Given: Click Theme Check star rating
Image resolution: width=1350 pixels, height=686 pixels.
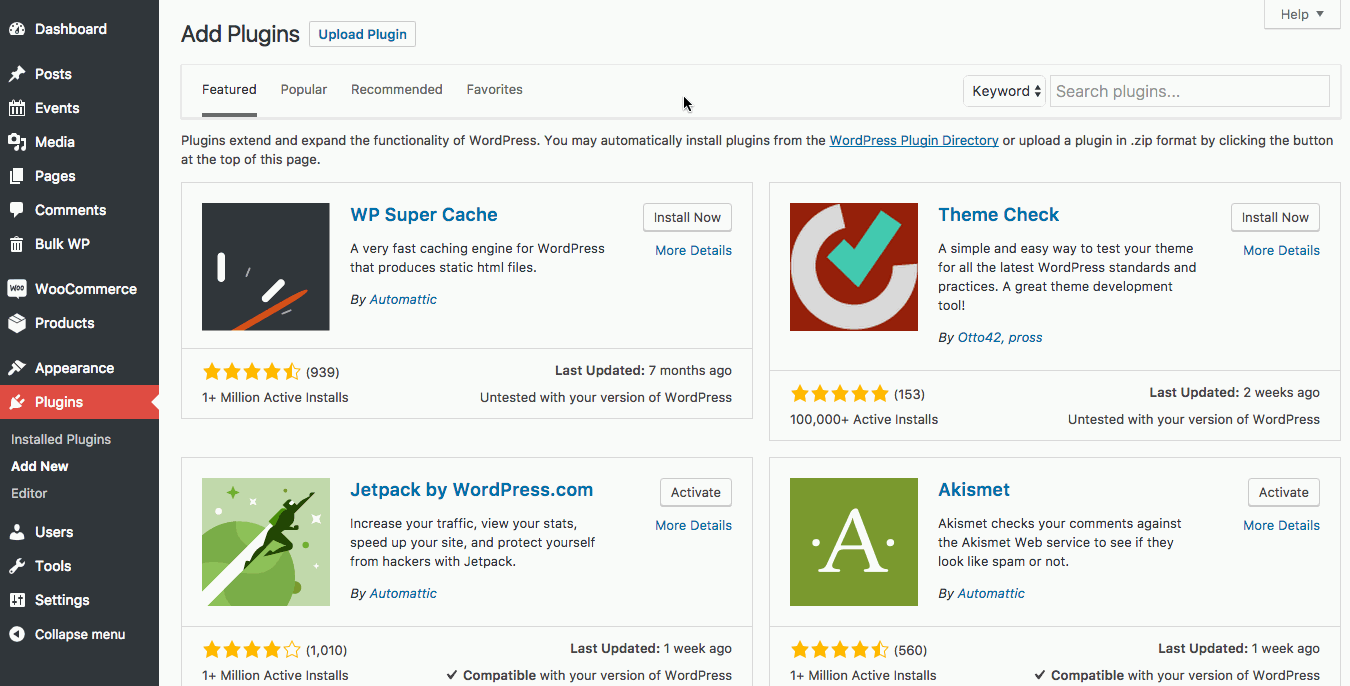Looking at the screenshot, I should (839, 394).
